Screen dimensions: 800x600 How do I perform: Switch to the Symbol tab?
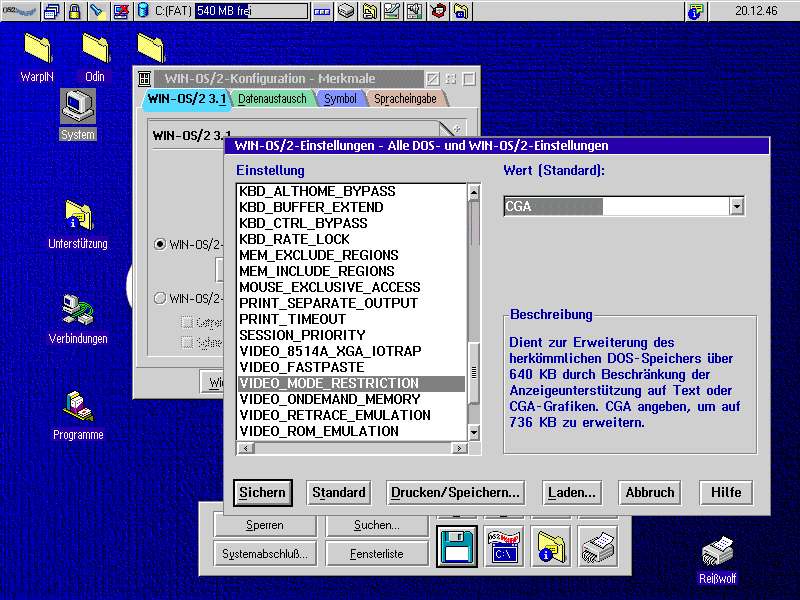(340, 98)
